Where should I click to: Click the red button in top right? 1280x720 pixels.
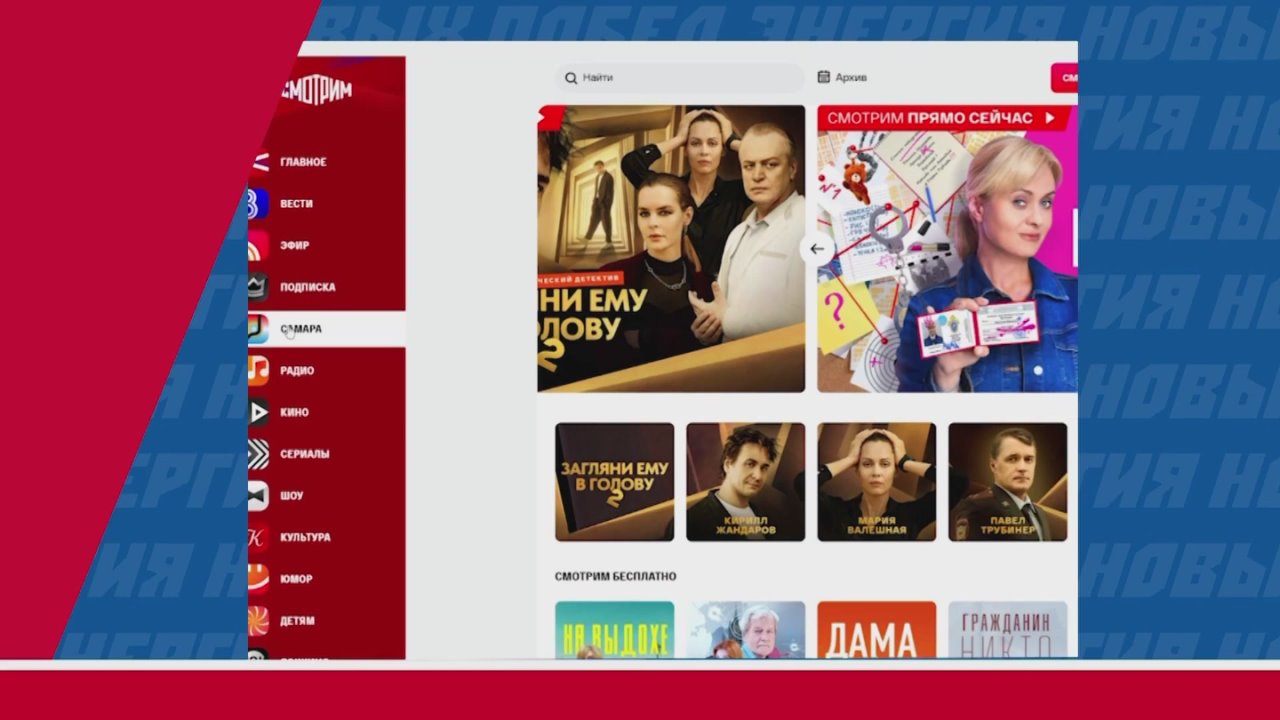1064,77
